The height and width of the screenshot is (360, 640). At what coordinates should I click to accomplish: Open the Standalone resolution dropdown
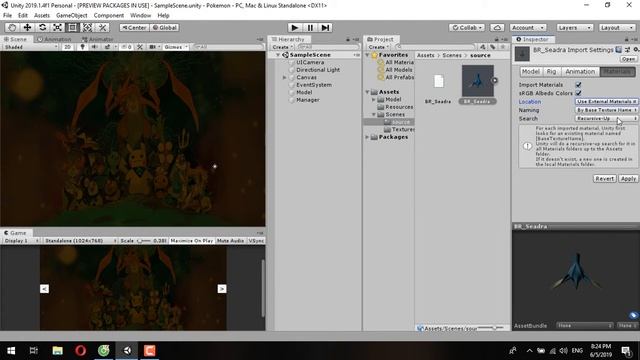(x=80, y=241)
